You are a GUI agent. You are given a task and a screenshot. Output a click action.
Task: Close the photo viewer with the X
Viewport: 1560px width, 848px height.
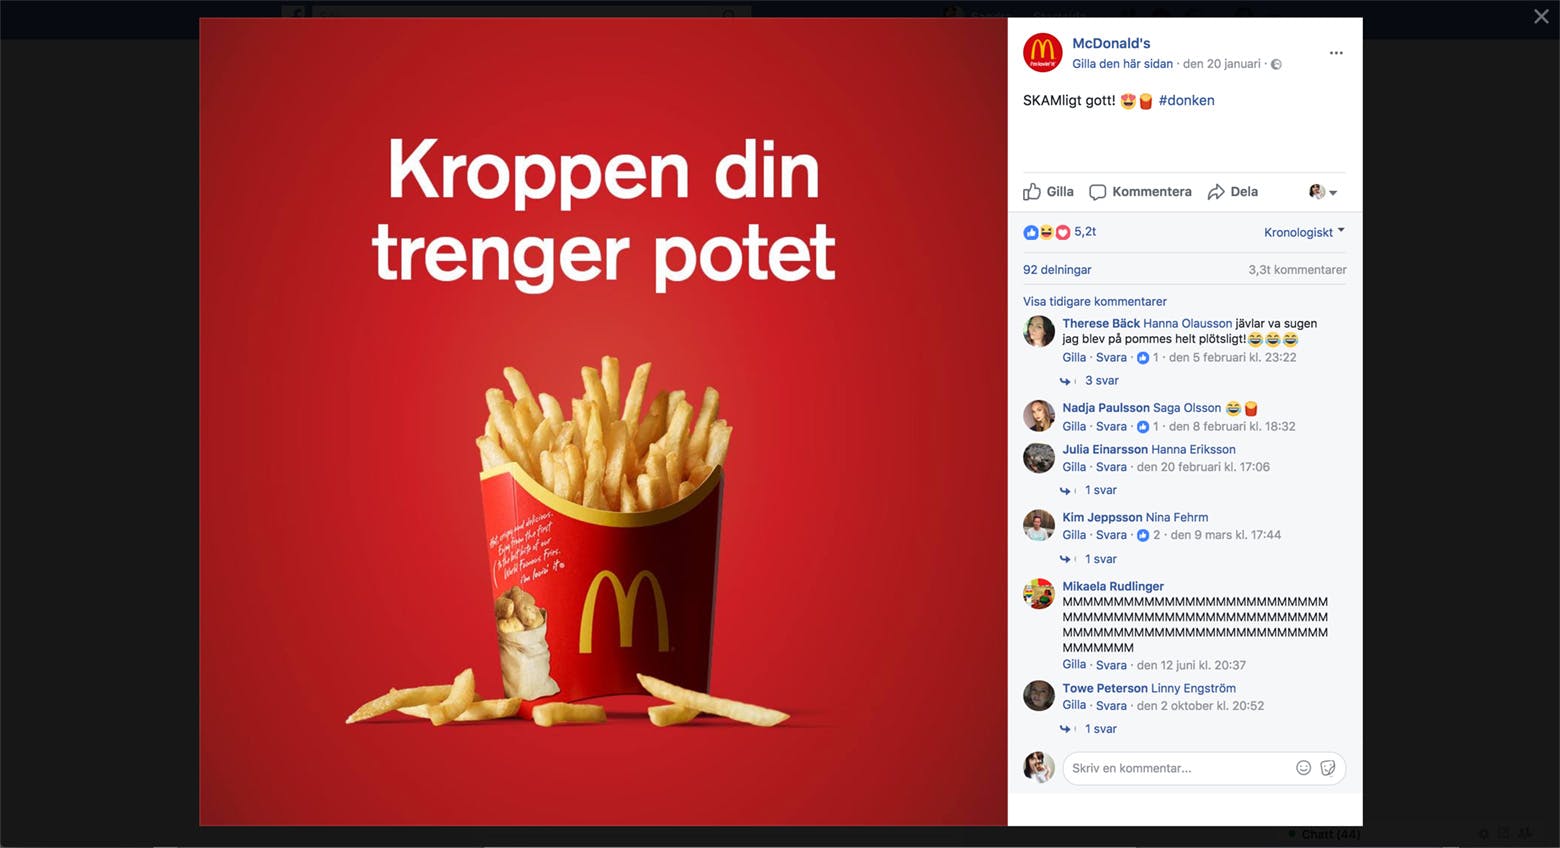point(1541,17)
